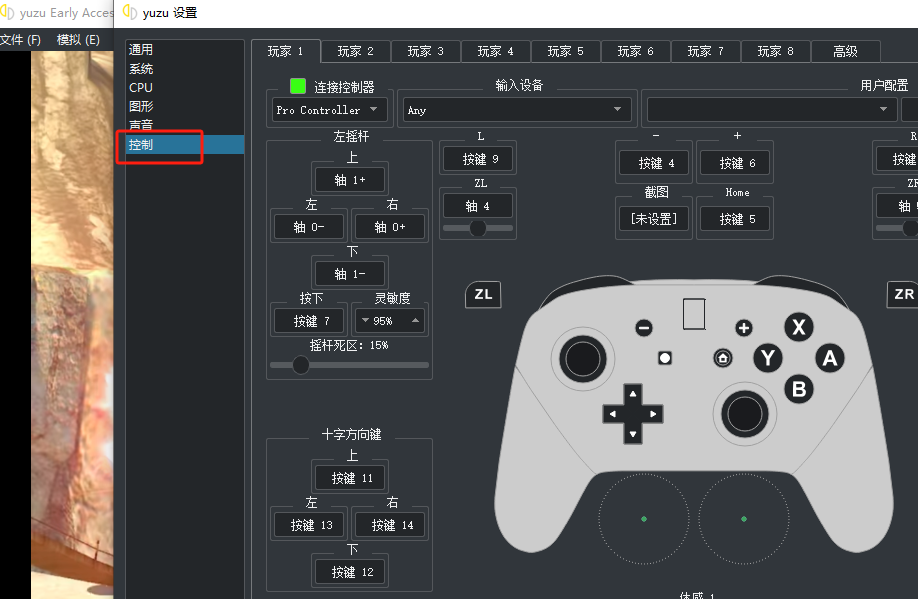The height and width of the screenshot is (599, 918).
Task: Open the Pro Controller type dropdown
Action: 330,110
